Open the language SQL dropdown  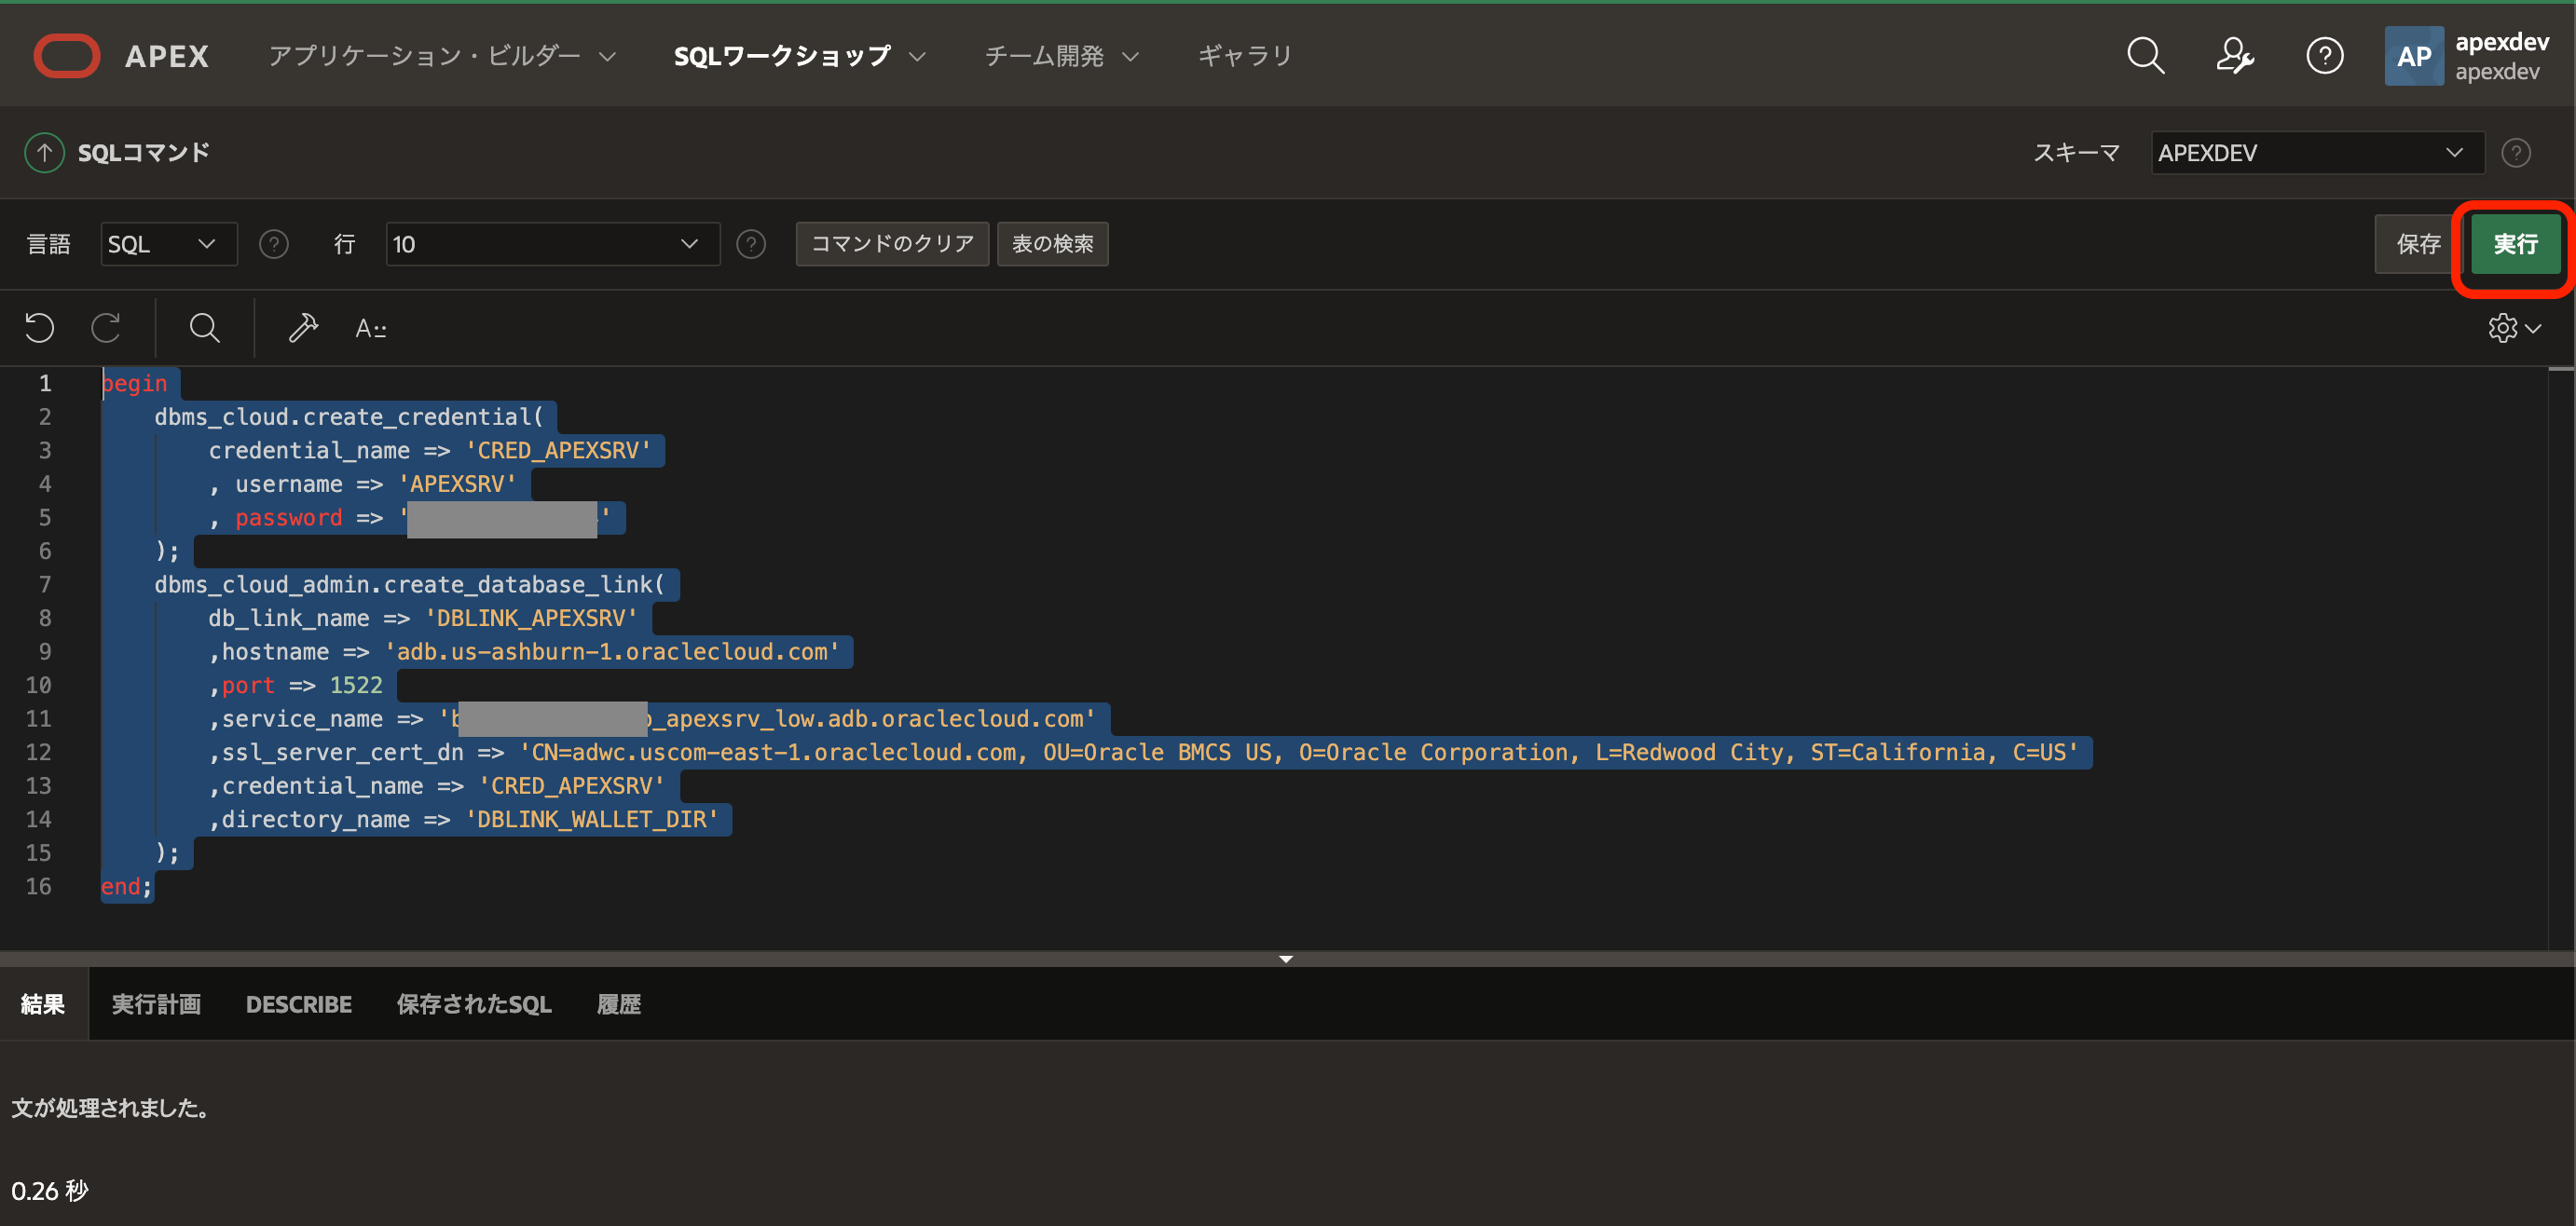167,244
